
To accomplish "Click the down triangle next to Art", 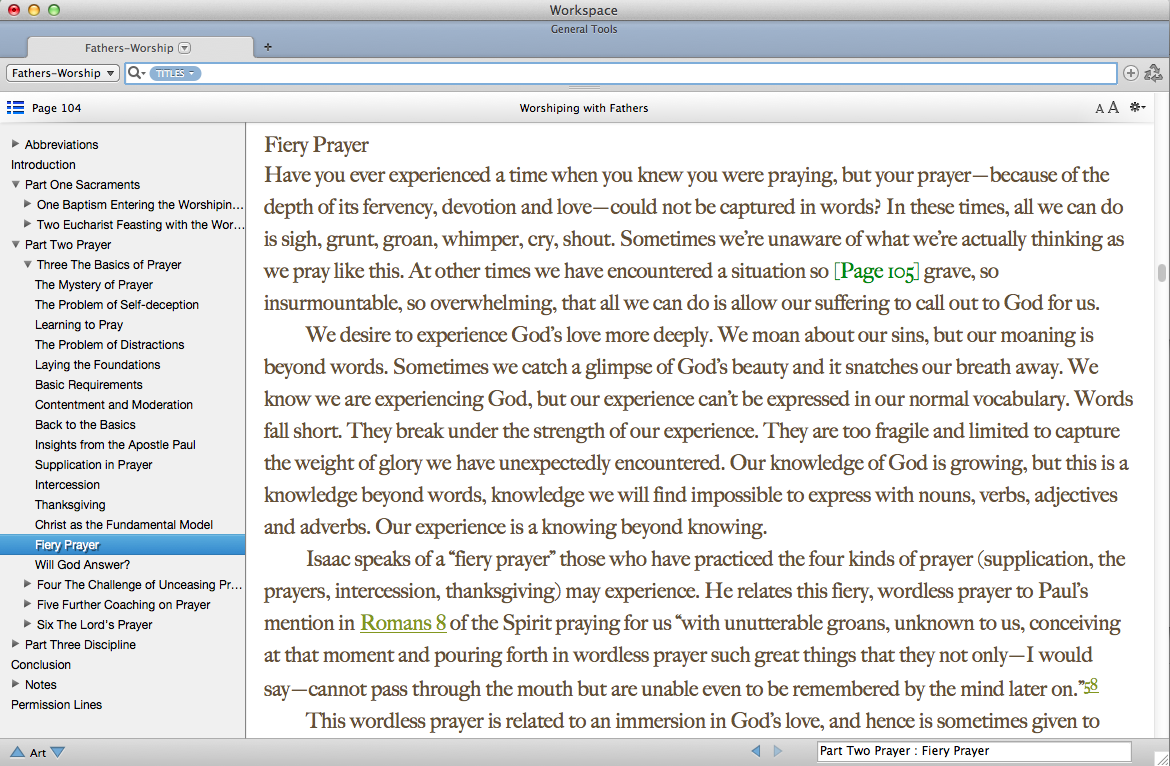I will coord(57,752).
